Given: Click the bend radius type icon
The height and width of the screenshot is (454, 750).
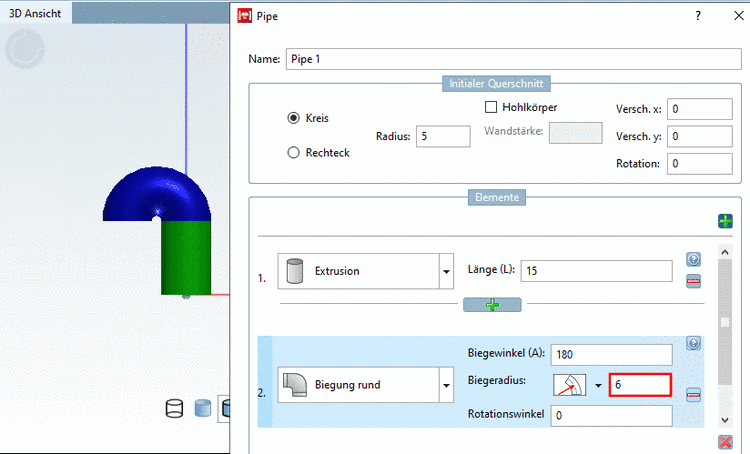Looking at the screenshot, I should (x=570, y=385).
